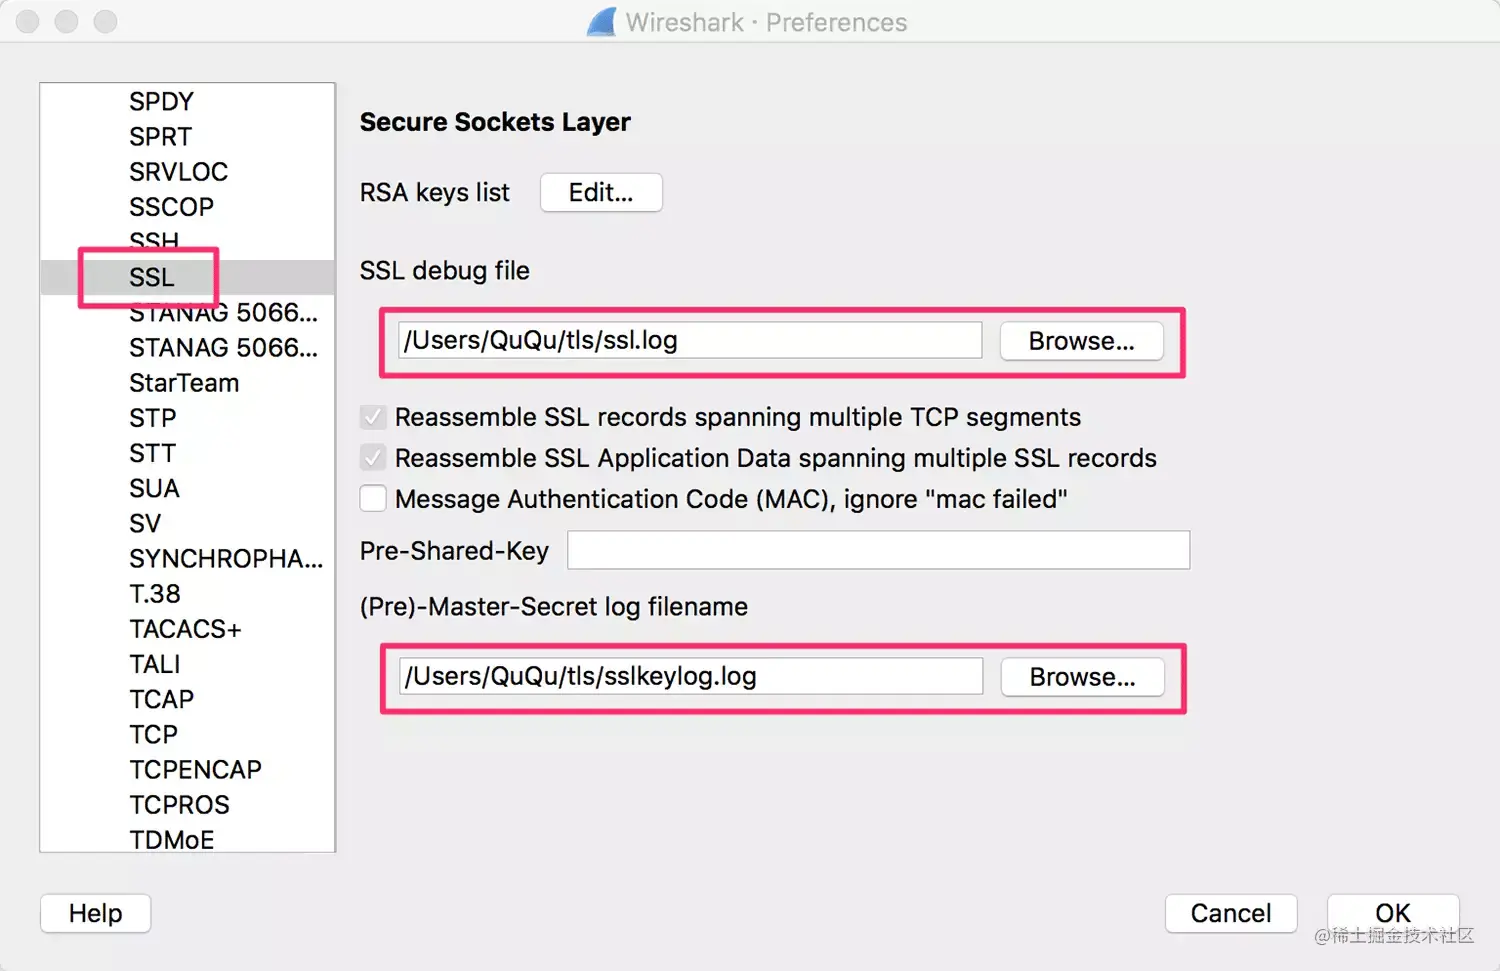
Task: Select SRVLOC protocol entry
Action: (178, 172)
